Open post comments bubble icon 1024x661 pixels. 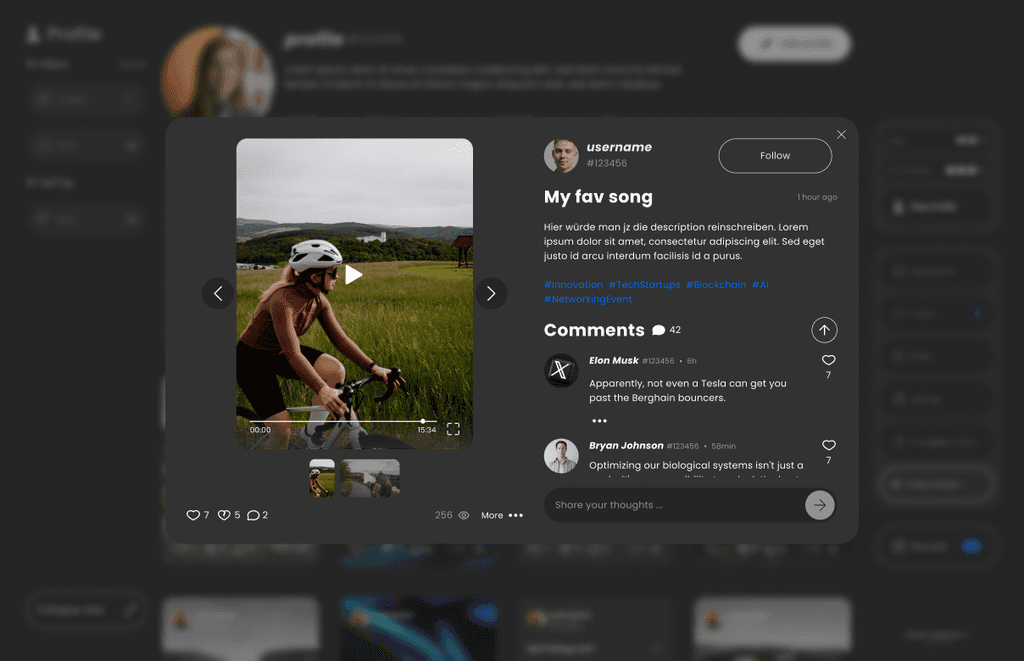pos(253,515)
